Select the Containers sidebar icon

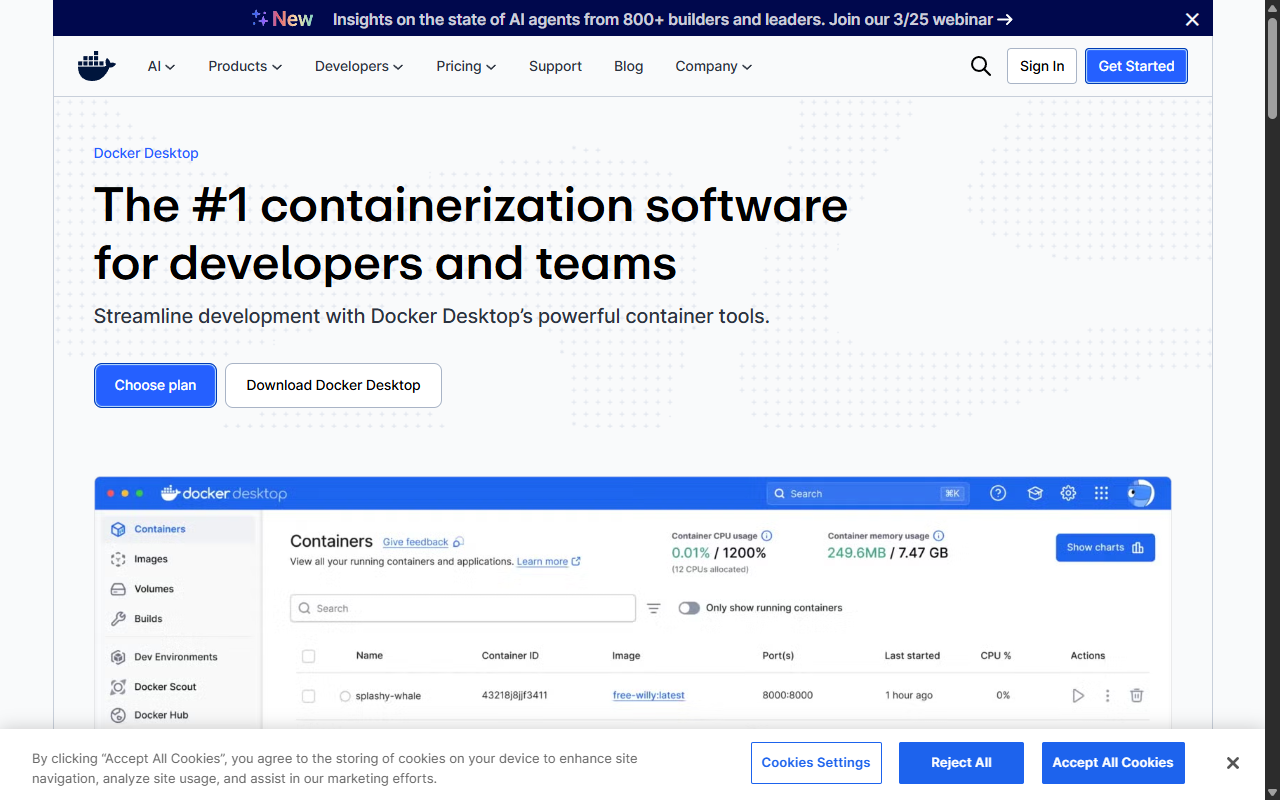click(117, 528)
